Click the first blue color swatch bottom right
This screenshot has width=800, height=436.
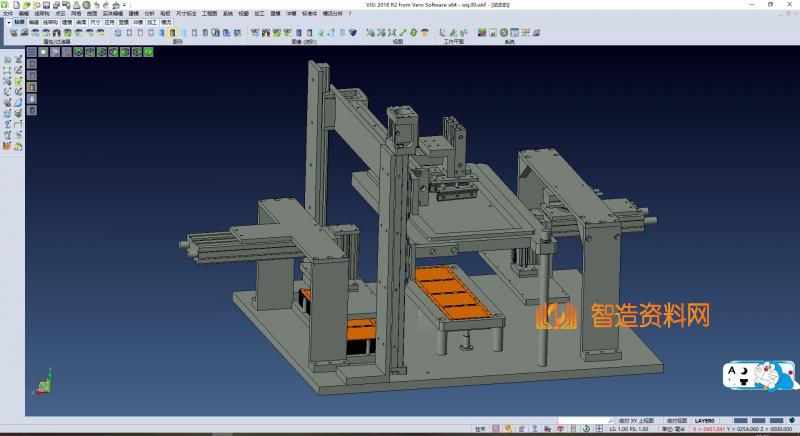(x=740, y=420)
